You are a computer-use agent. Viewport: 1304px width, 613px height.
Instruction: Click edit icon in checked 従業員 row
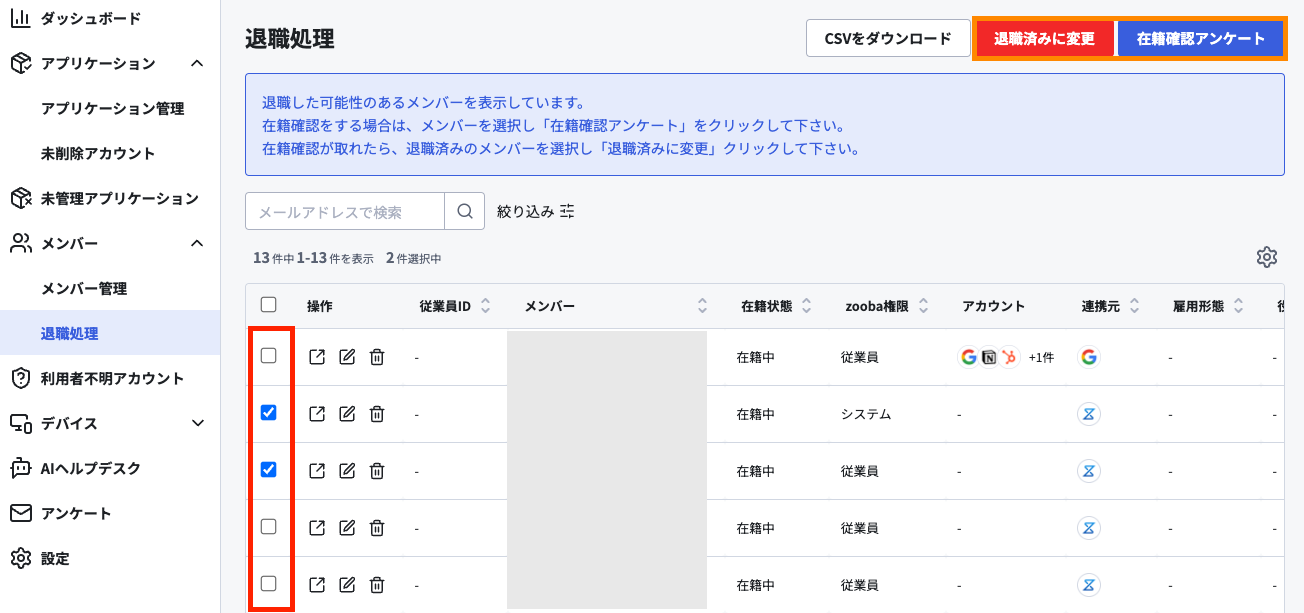coord(347,471)
